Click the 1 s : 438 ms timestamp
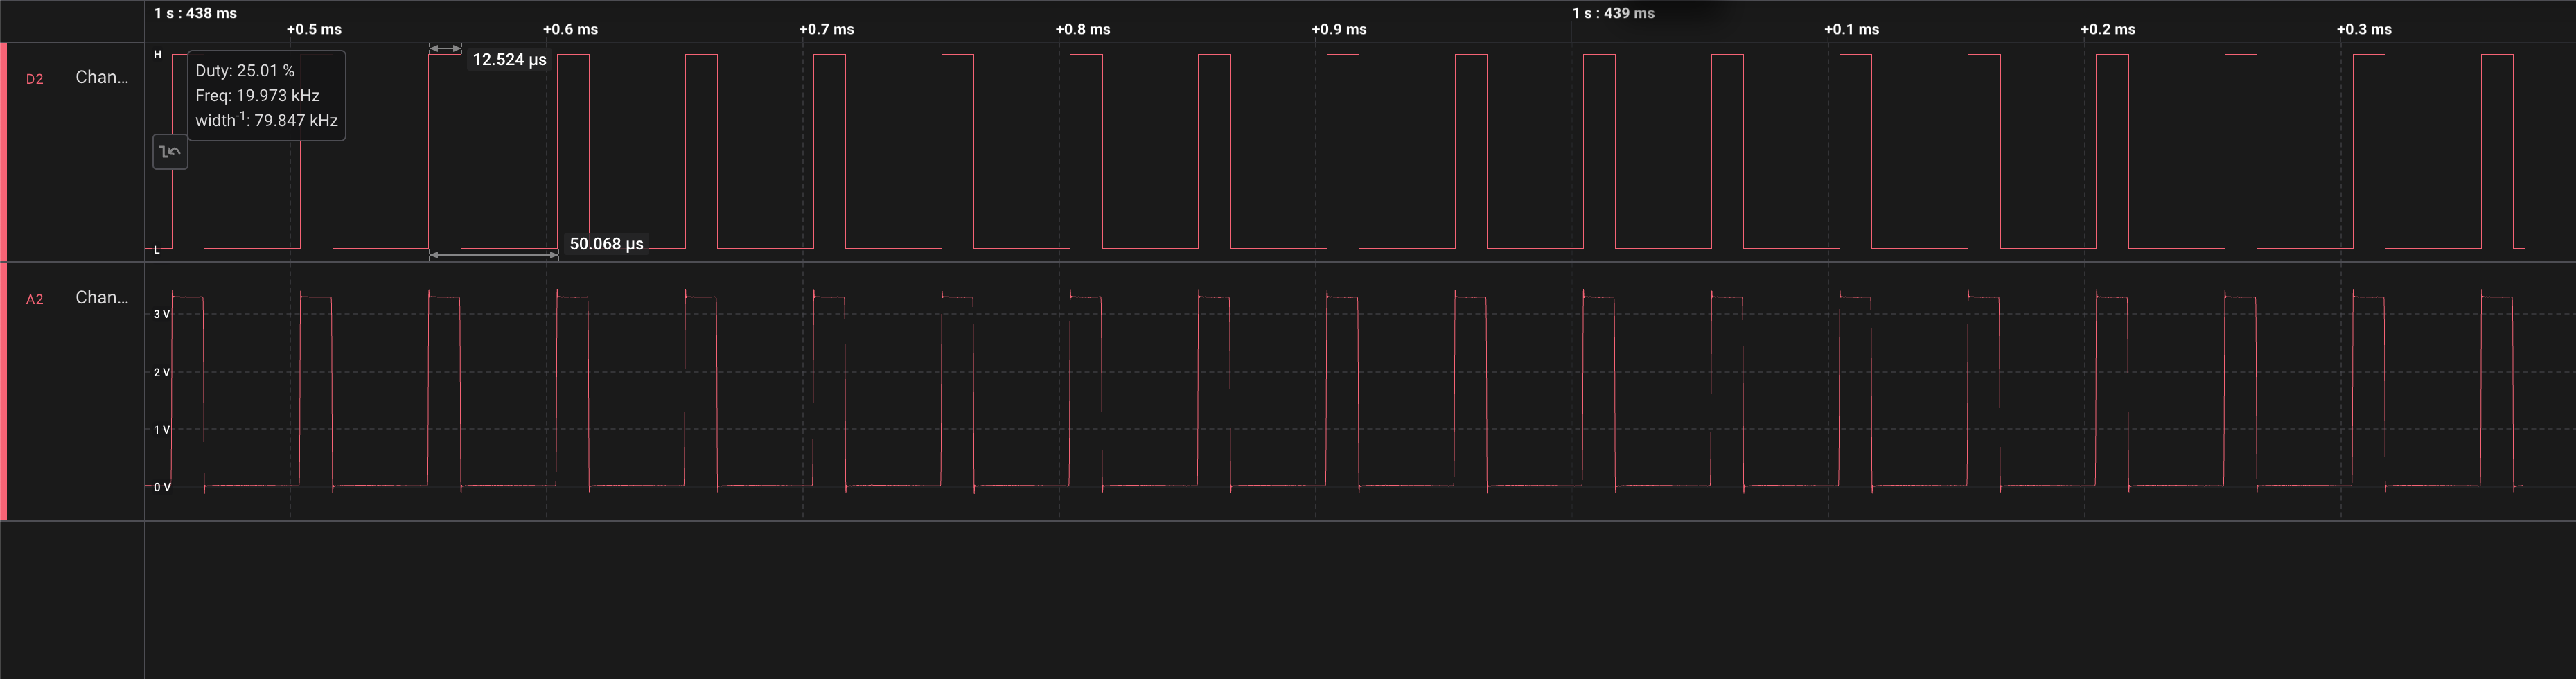 click(196, 13)
